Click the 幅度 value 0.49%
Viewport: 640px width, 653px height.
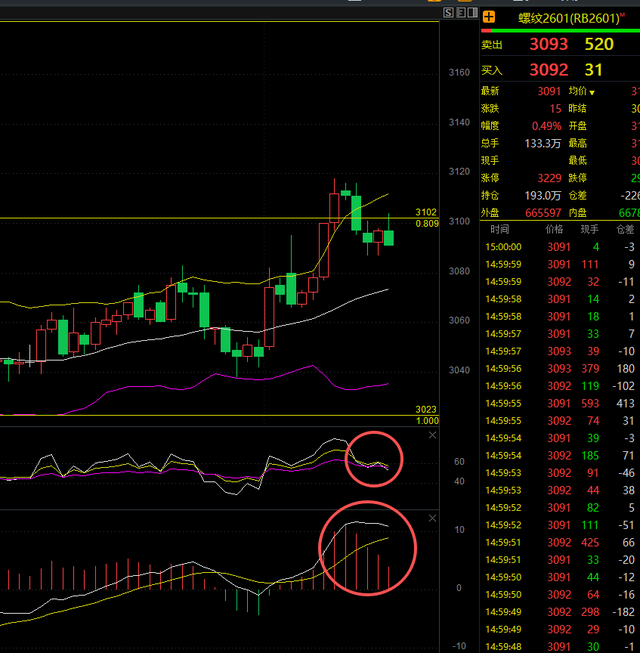546,126
